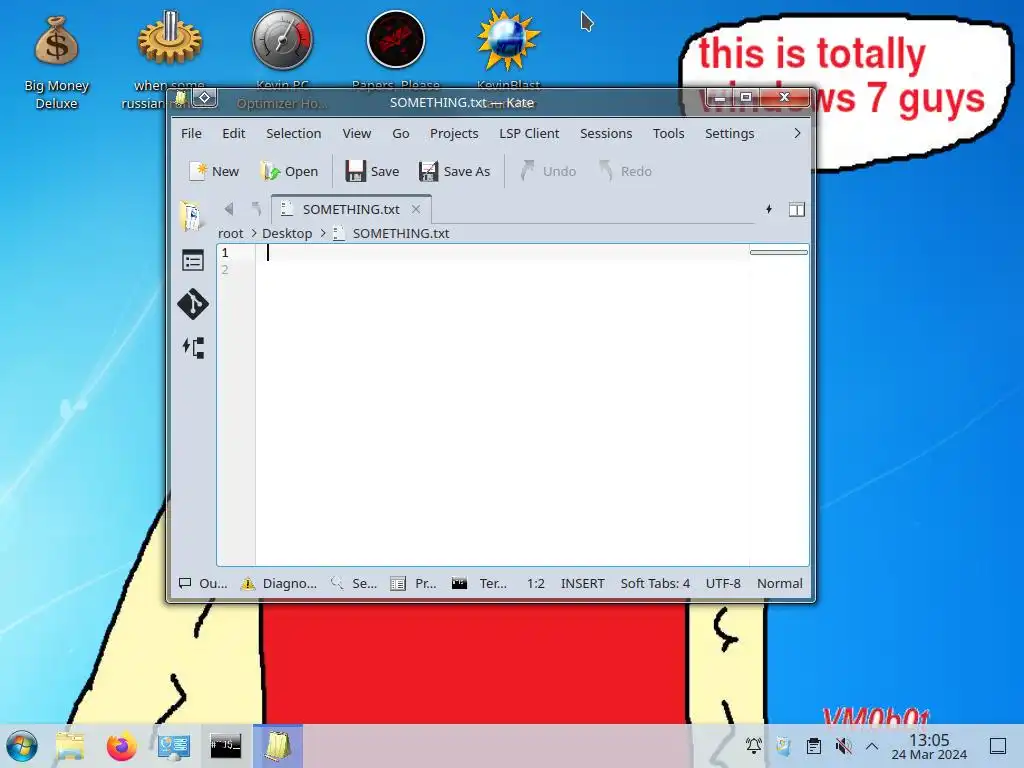Open Kate window menu icon in titlebar

coord(181,98)
